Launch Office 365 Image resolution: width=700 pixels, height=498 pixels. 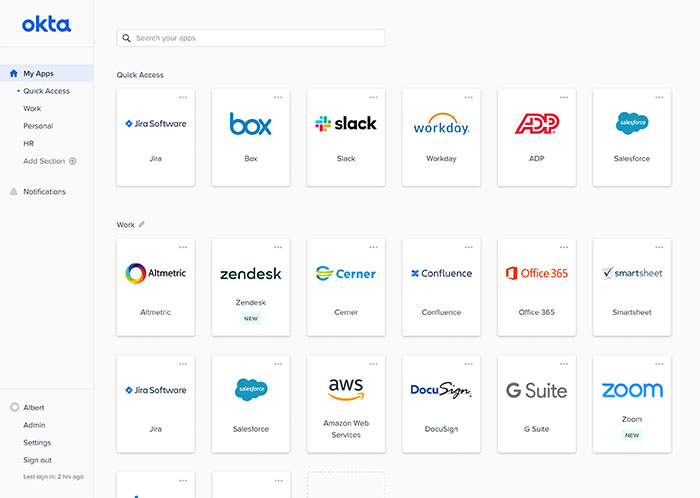click(x=537, y=287)
